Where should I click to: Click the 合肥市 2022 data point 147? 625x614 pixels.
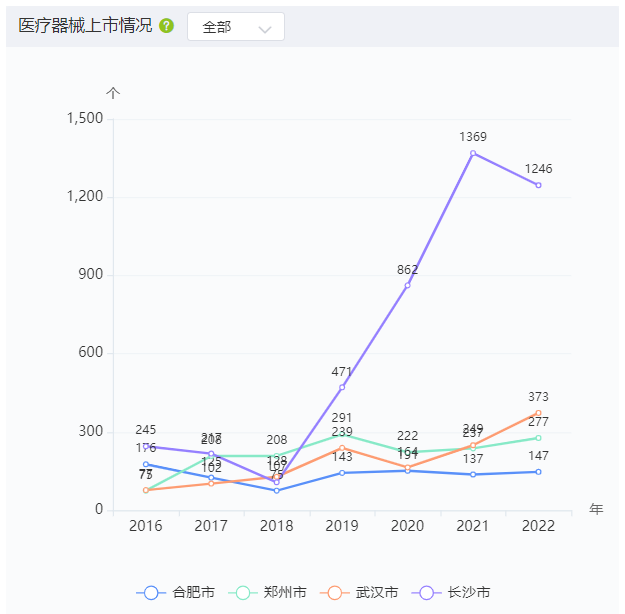click(x=538, y=472)
